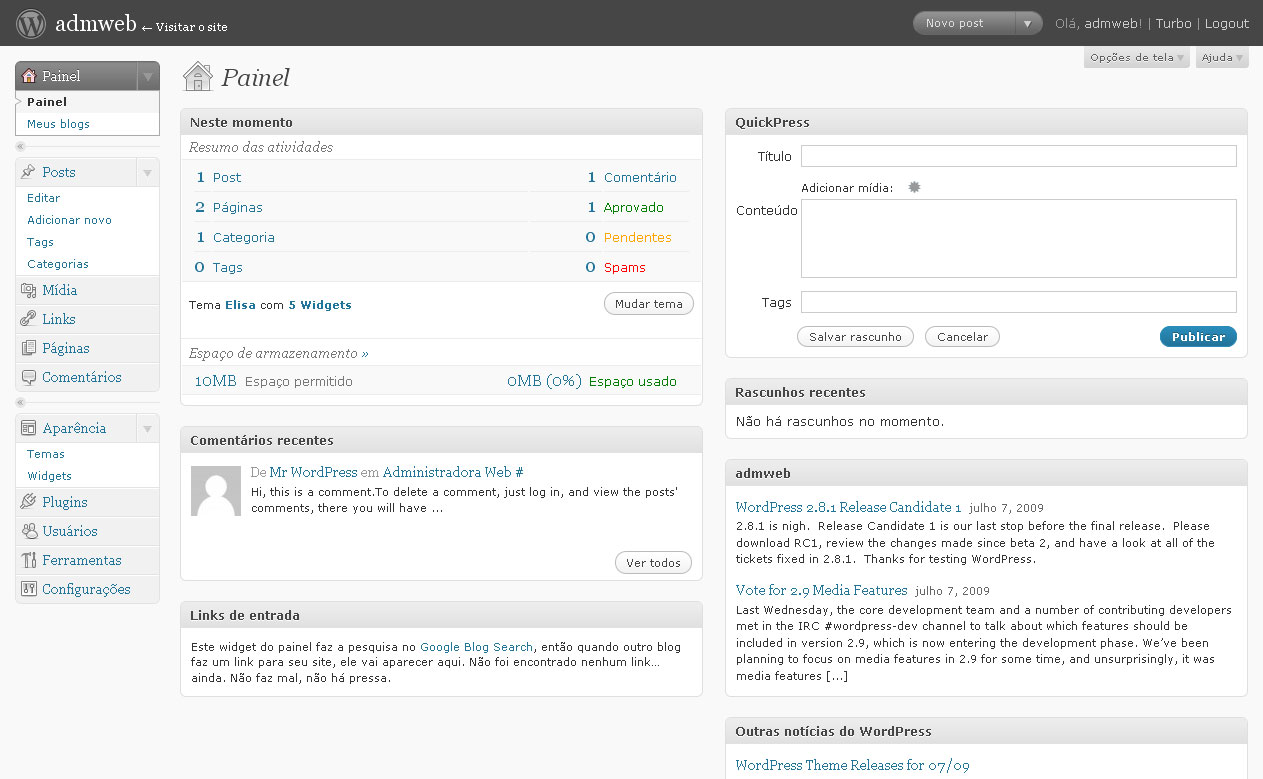
Task: Open Meus blogs submenu item
Action: click(x=58, y=124)
